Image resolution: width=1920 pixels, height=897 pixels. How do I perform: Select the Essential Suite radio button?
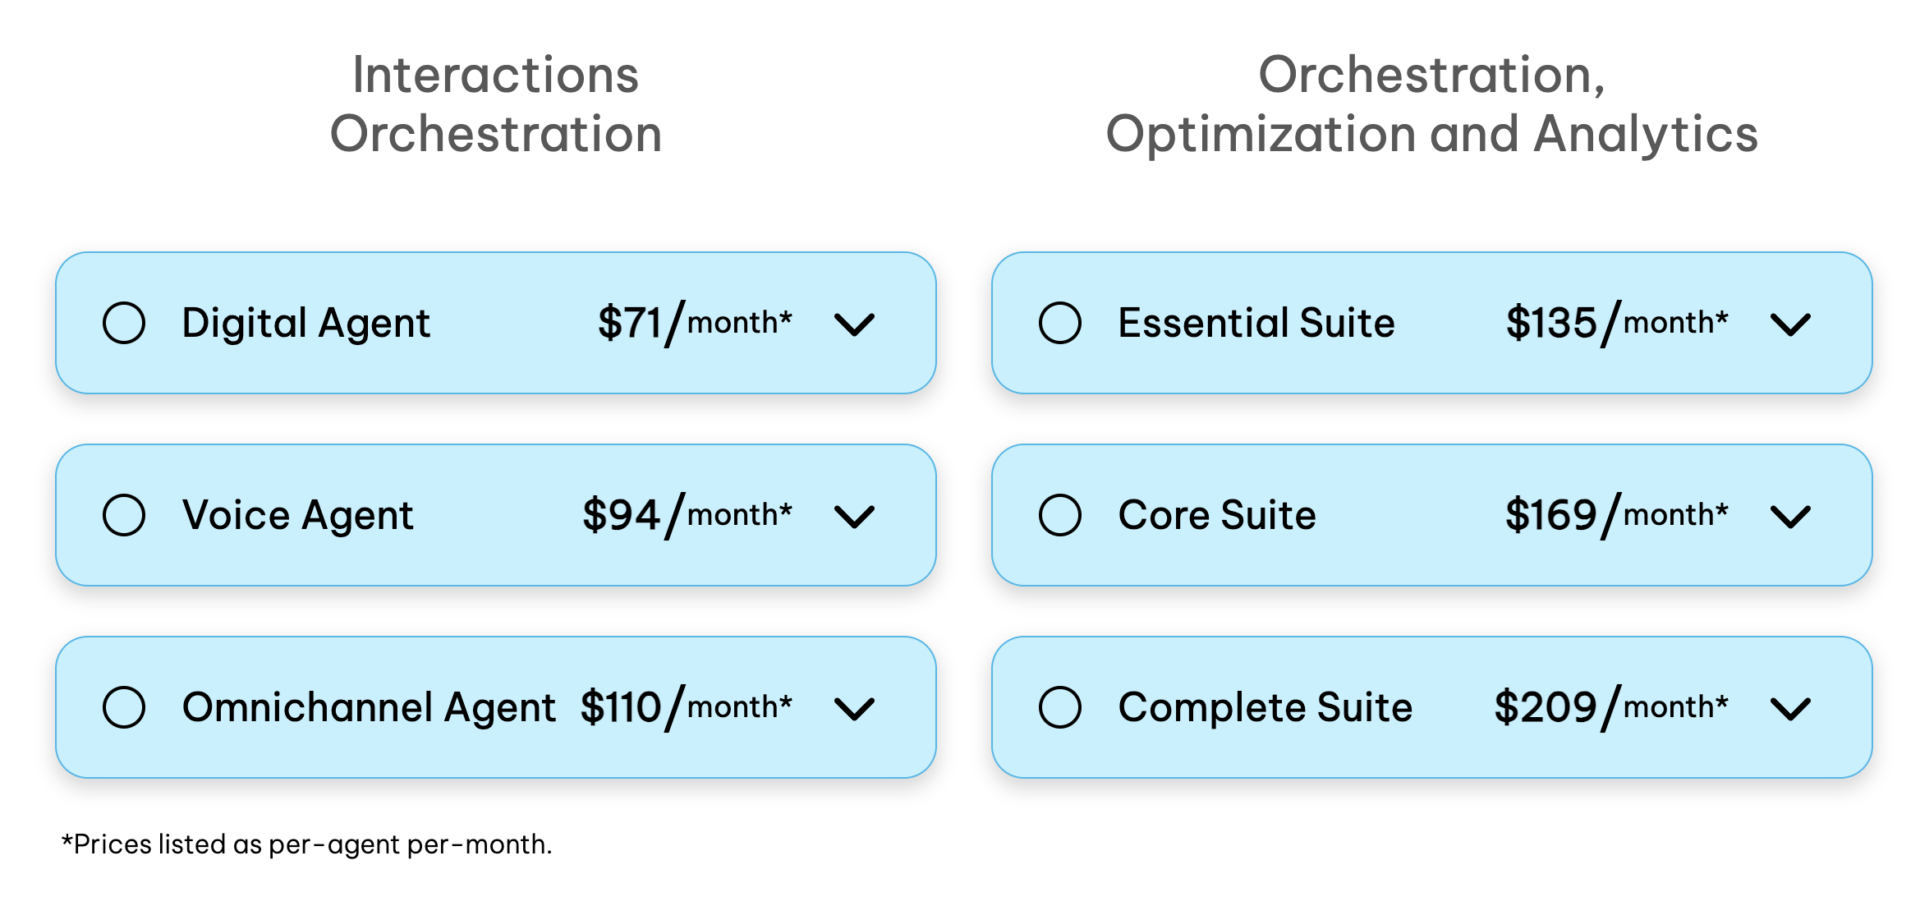[x=1060, y=322]
